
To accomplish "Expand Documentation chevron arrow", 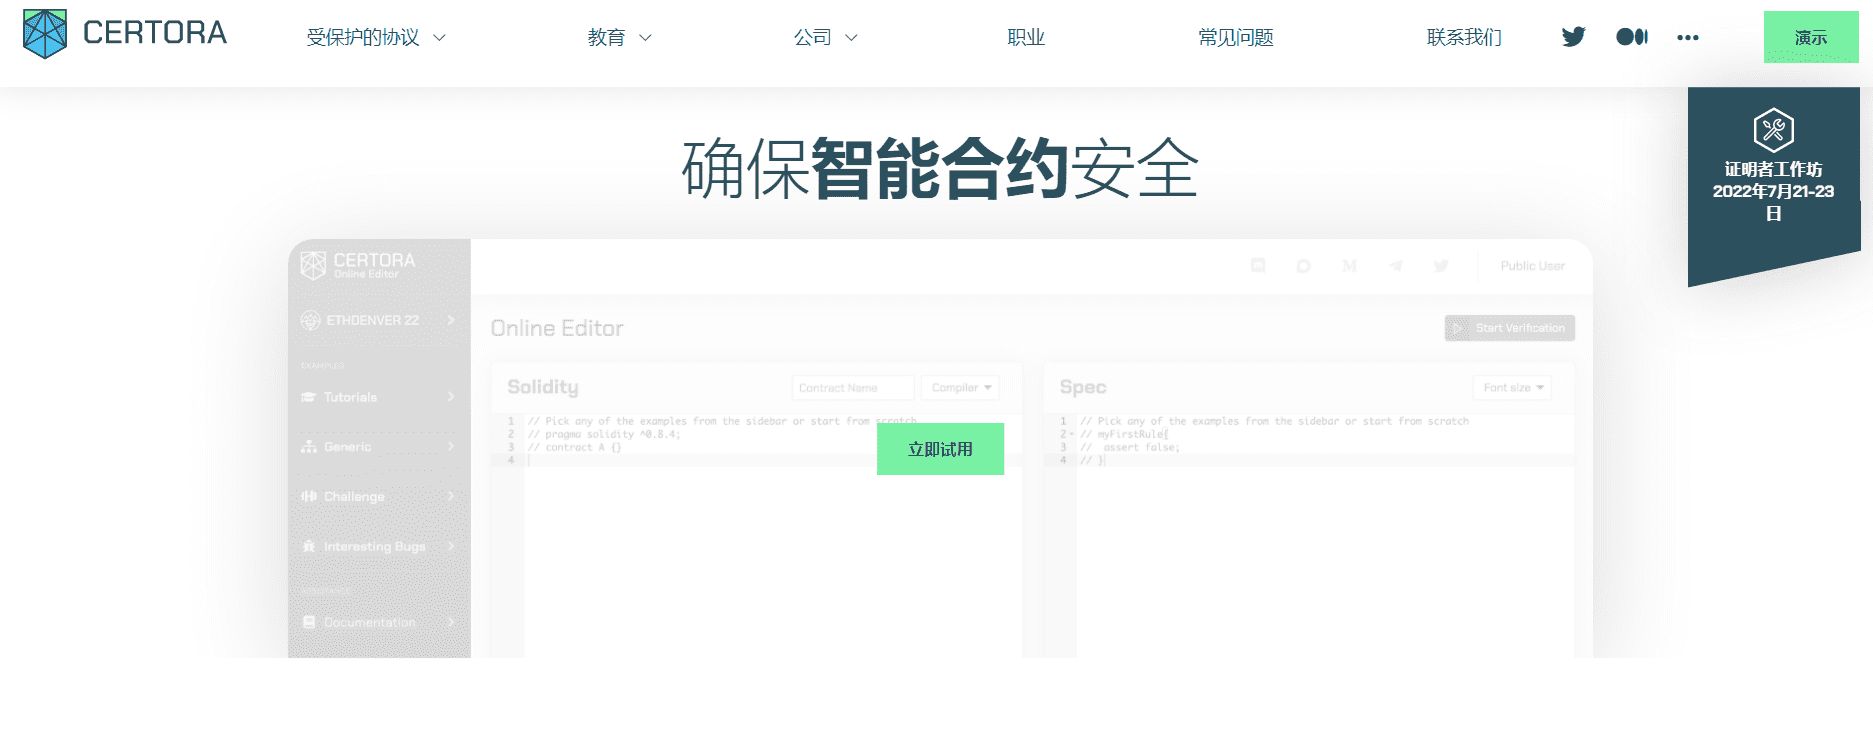I will [451, 622].
